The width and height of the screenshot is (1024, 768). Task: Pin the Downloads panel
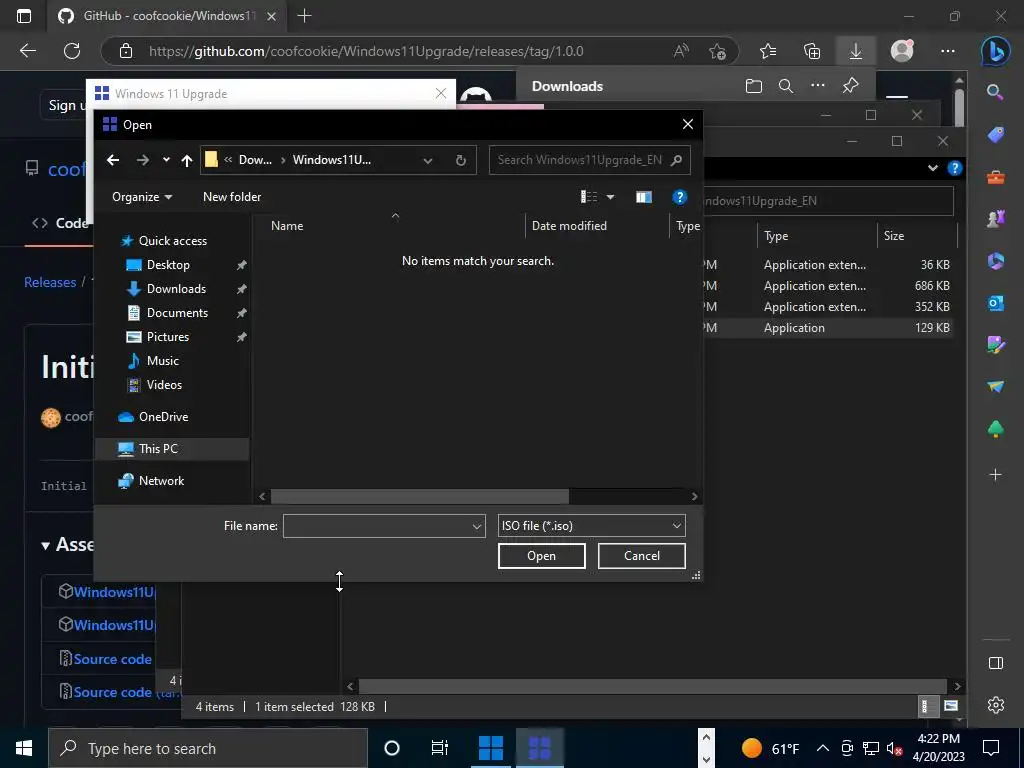tap(850, 86)
